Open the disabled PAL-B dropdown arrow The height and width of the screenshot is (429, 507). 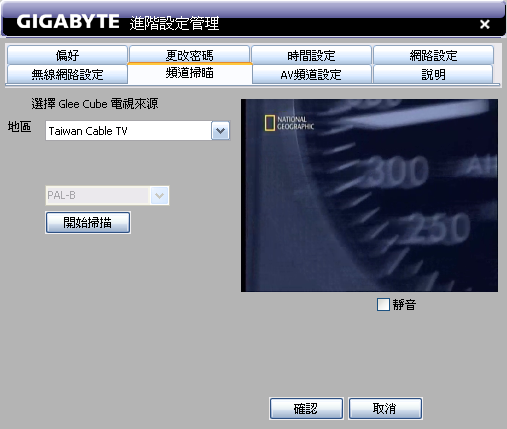point(160,195)
